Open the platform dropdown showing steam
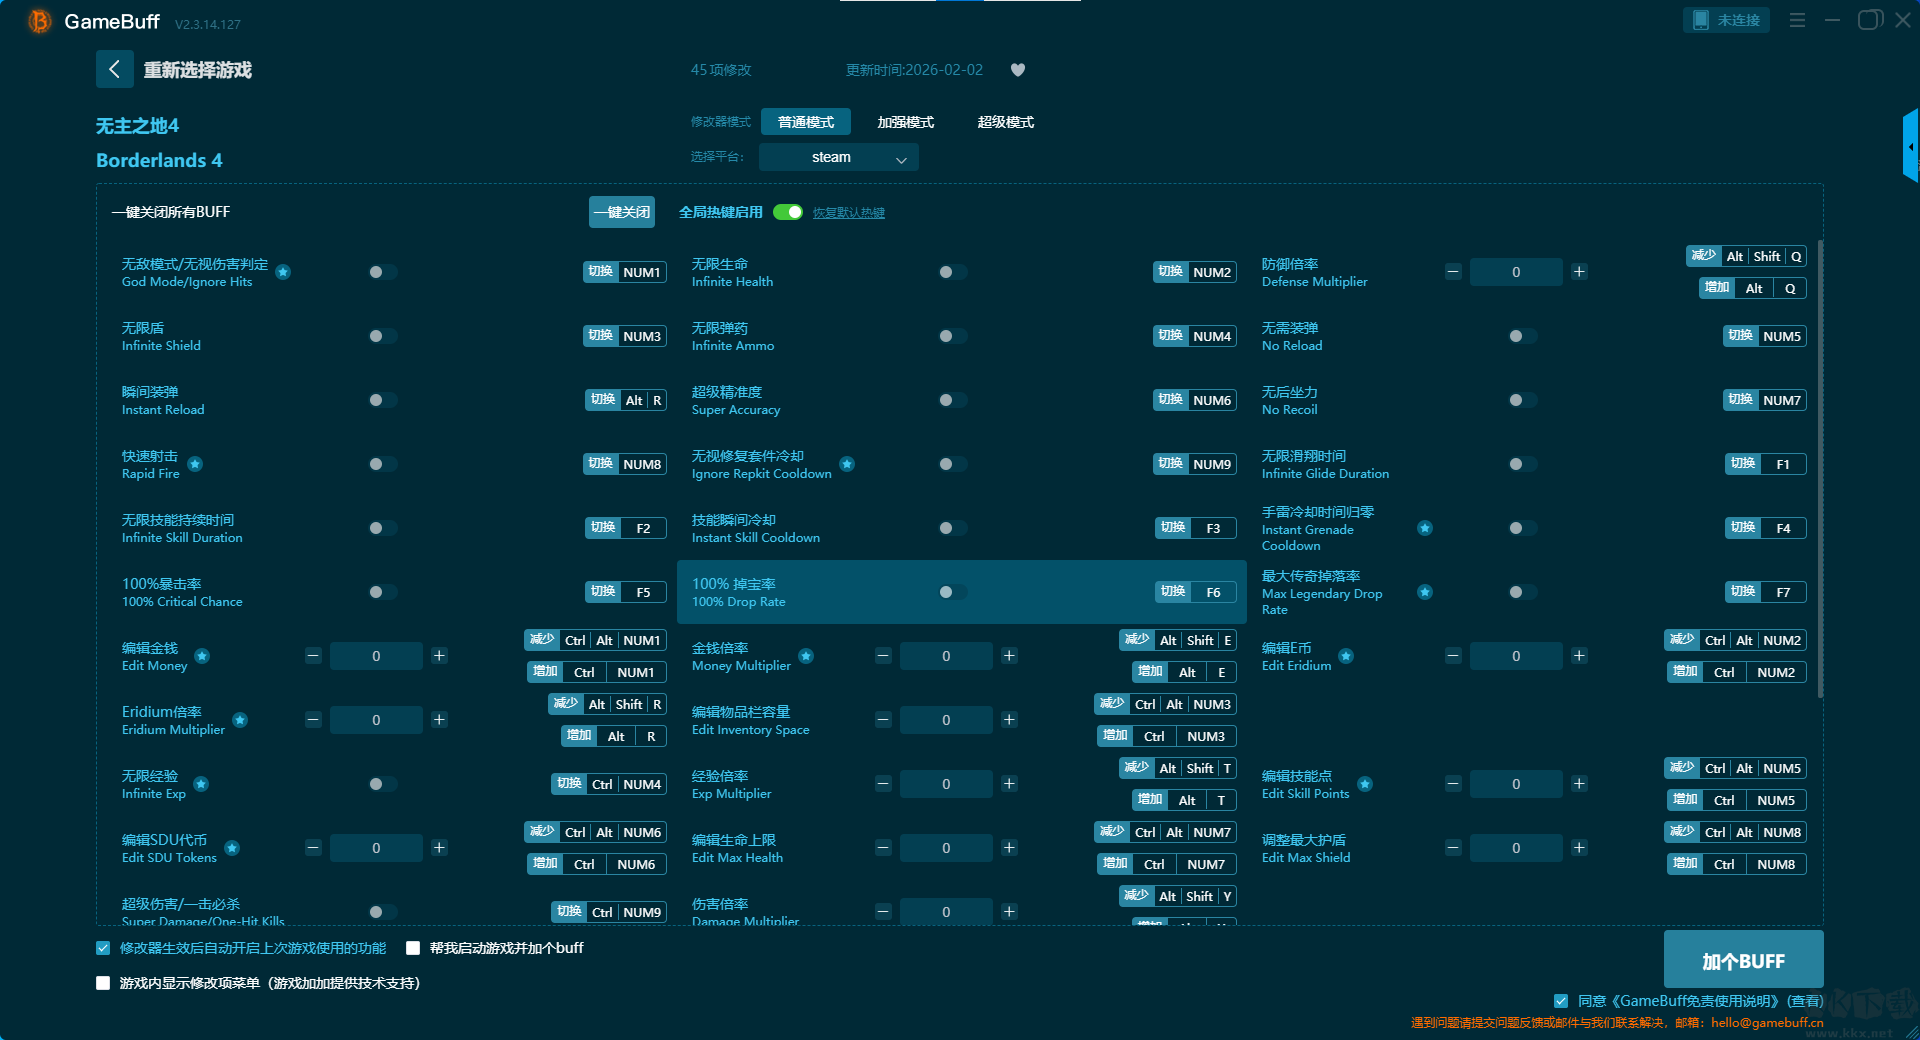 pos(838,157)
